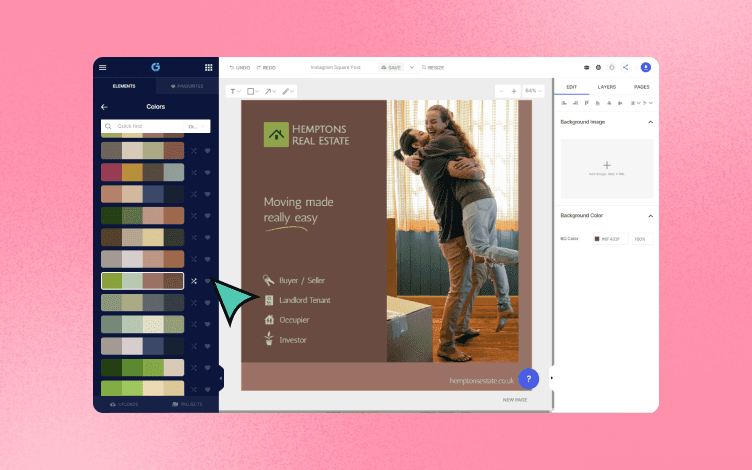Screen dimensions: 752x470
Task: Open the 64% zoom level dropdown
Action: click(x=533, y=91)
